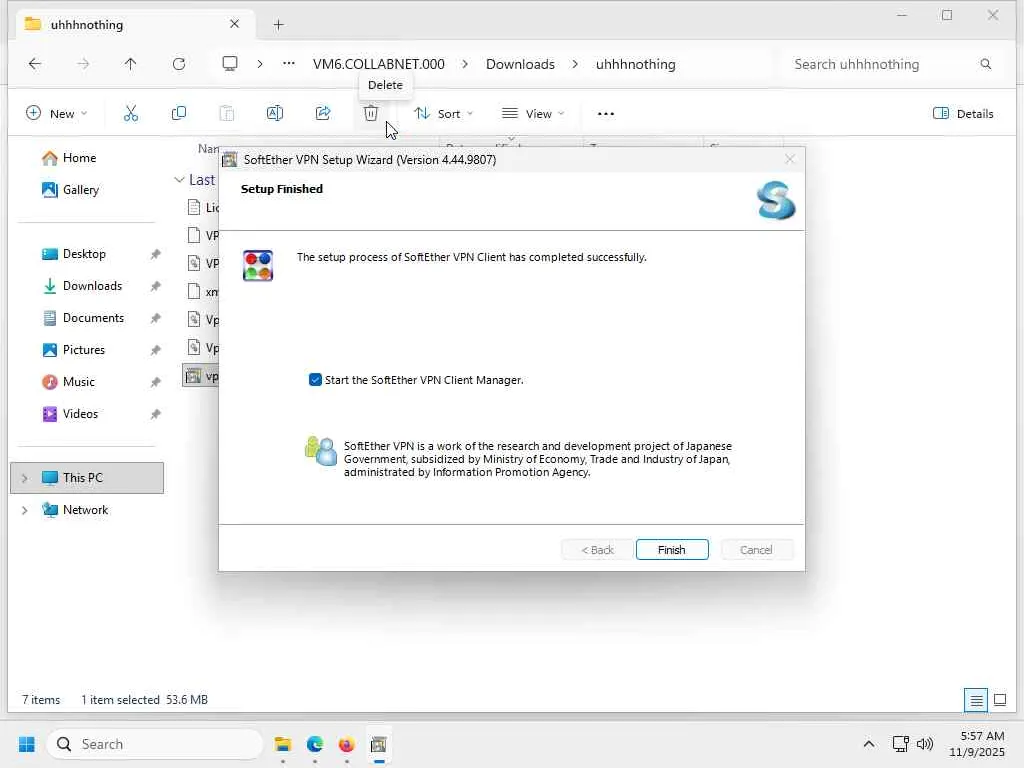Select This PC in navigation pane

click(x=87, y=478)
